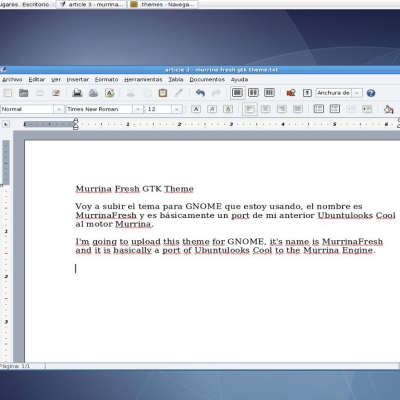The image size is (400, 400).
Task: Open the Archivo menu
Action: [x=12, y=79]
